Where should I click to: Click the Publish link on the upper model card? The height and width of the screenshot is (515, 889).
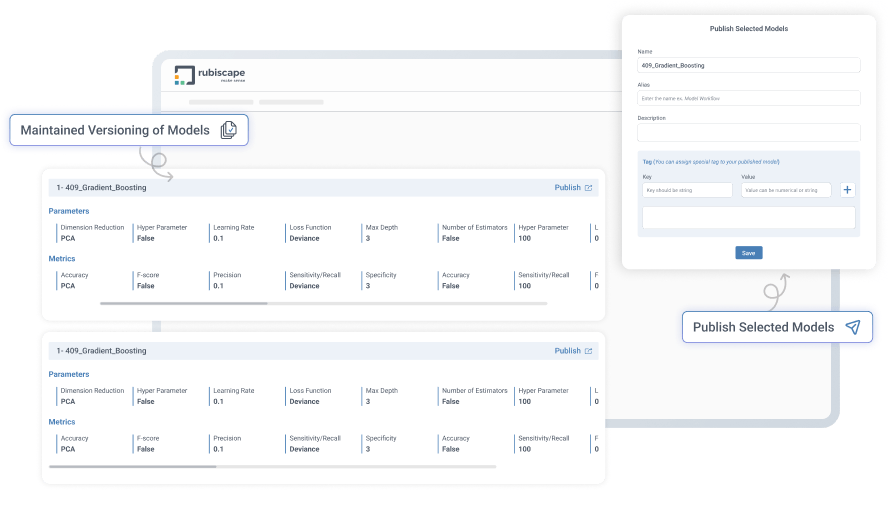tap(568, 188)
